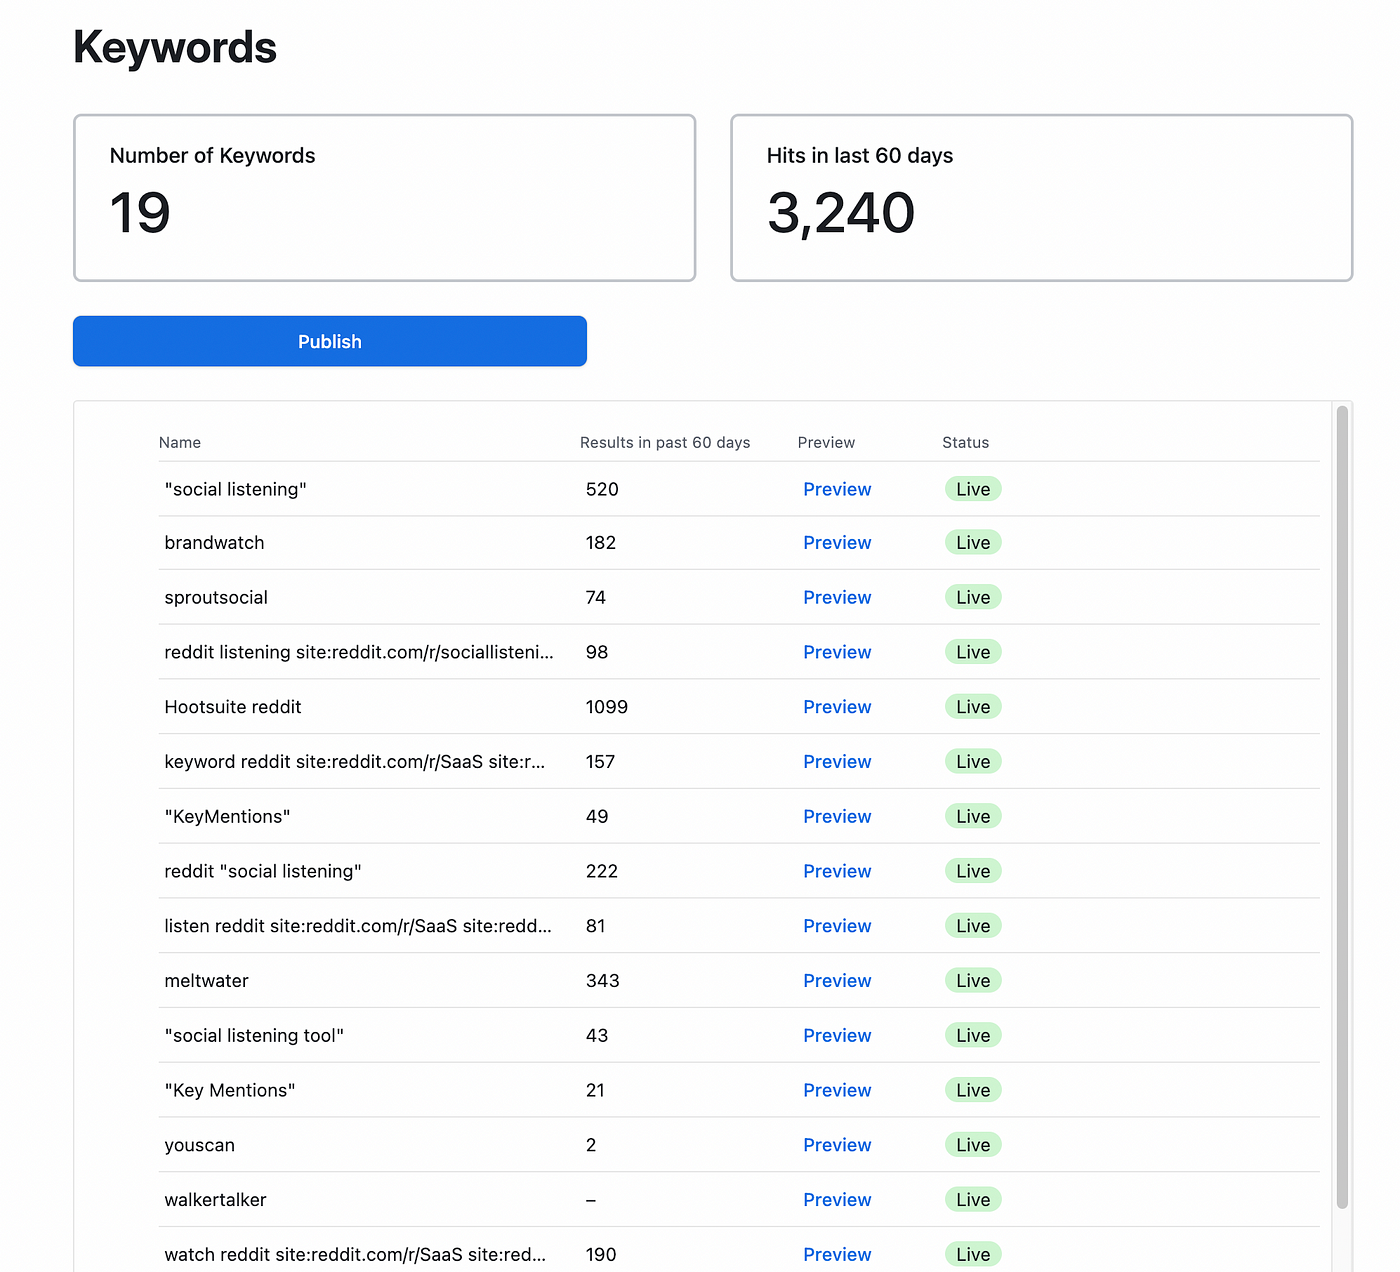Open Preview for "social listening" keyword
This screenshot has height=1272, width=1400.
[x=837, y=489]
